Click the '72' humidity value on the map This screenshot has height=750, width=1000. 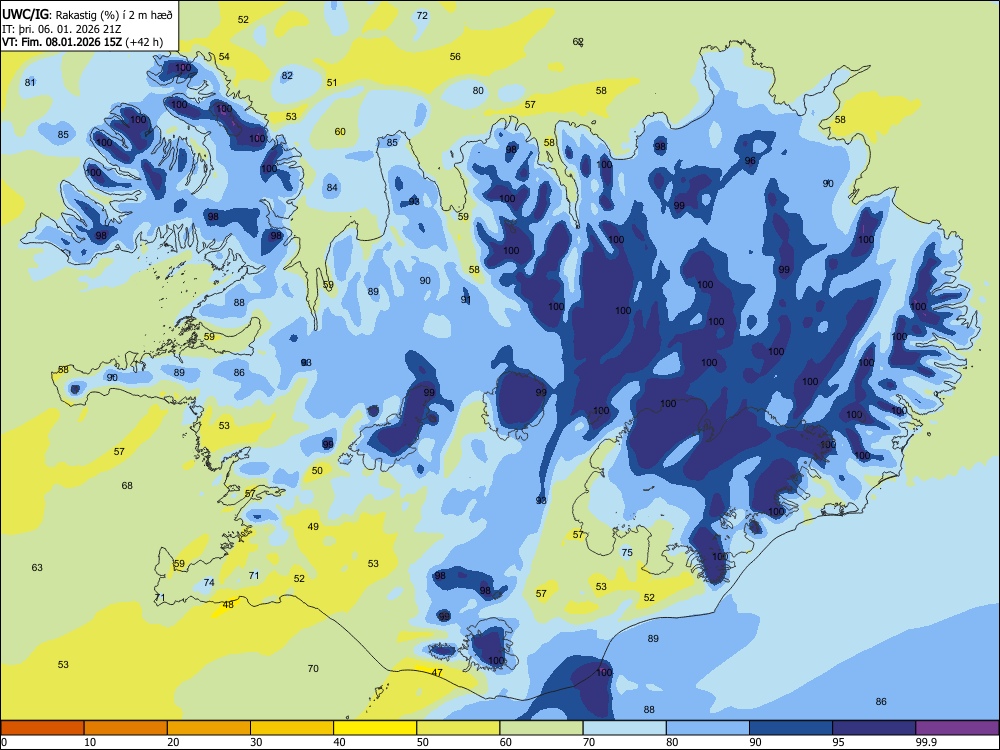[x=422, y=15]
